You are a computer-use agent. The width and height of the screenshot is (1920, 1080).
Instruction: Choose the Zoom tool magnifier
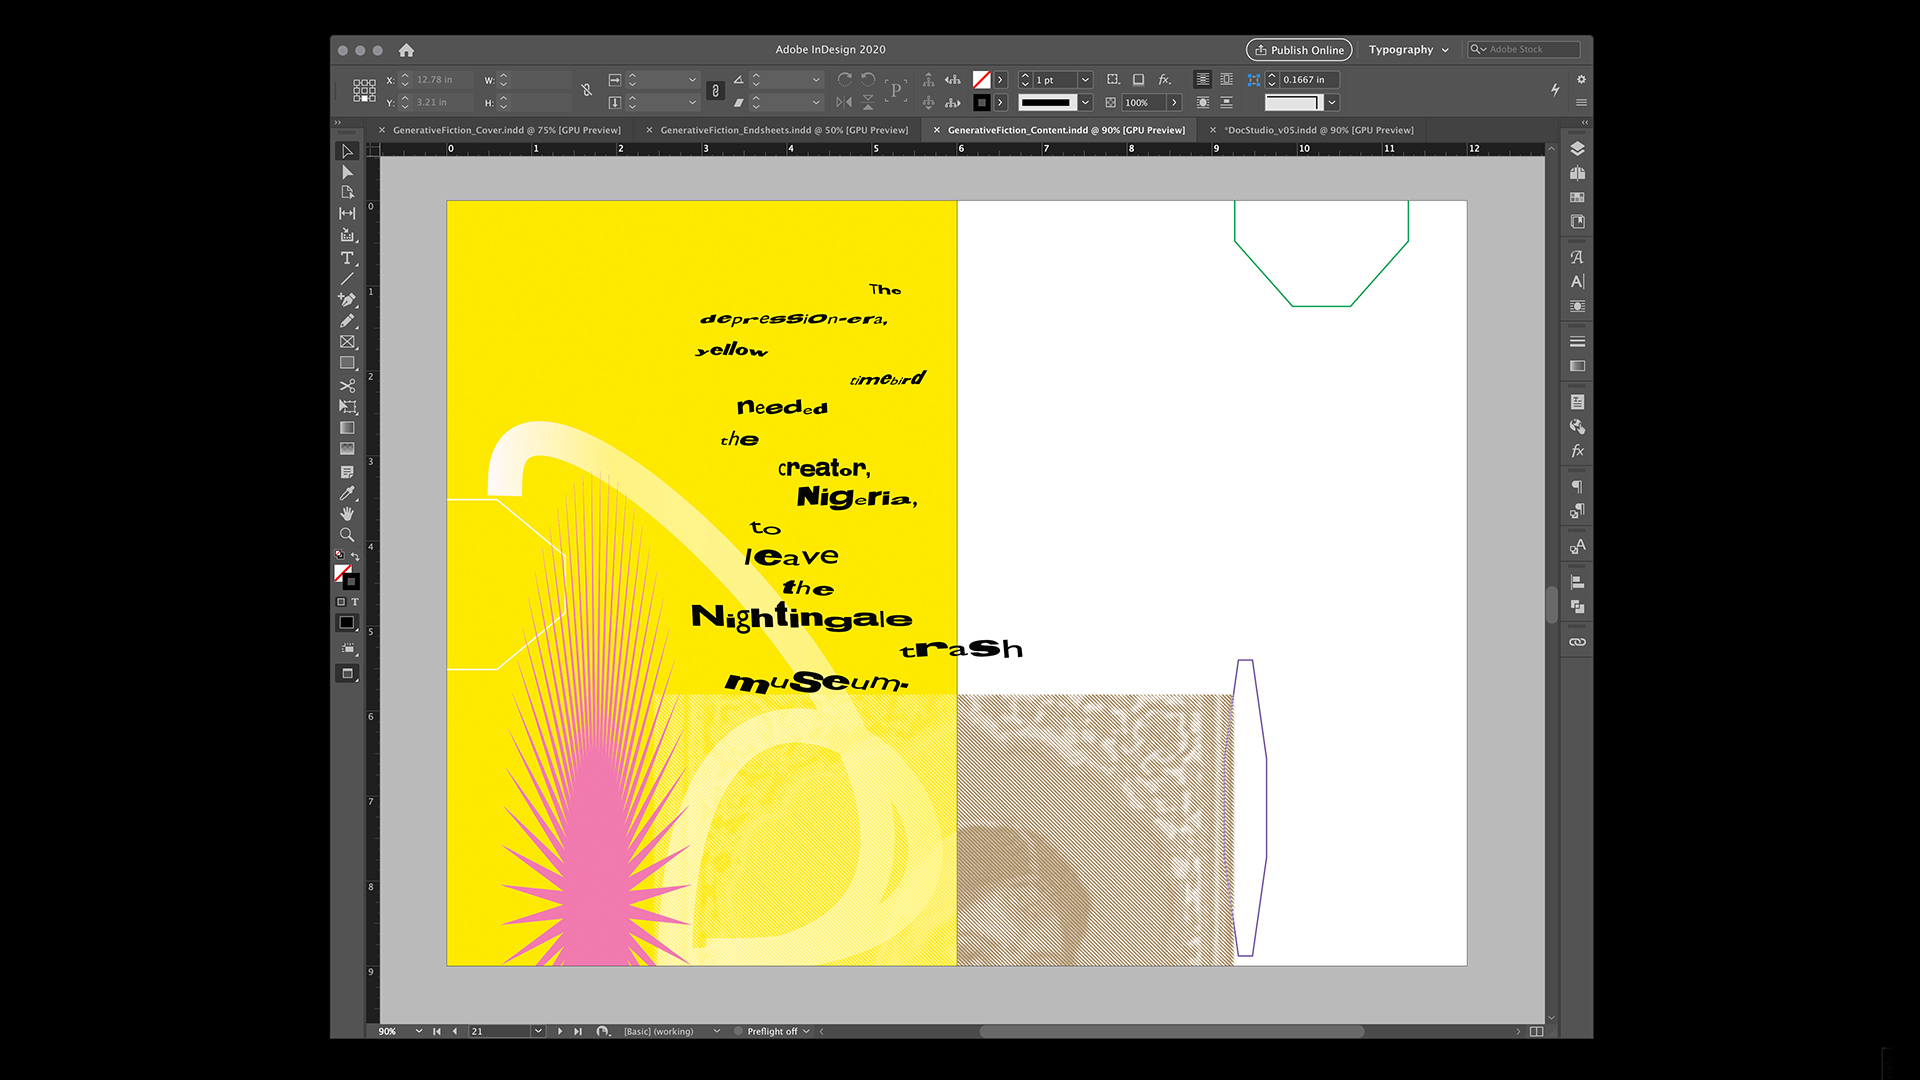click(347, 535)
